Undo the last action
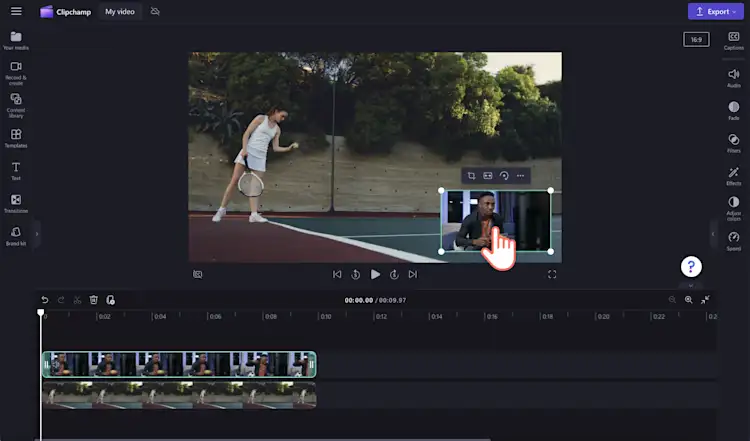 [44, 300]
